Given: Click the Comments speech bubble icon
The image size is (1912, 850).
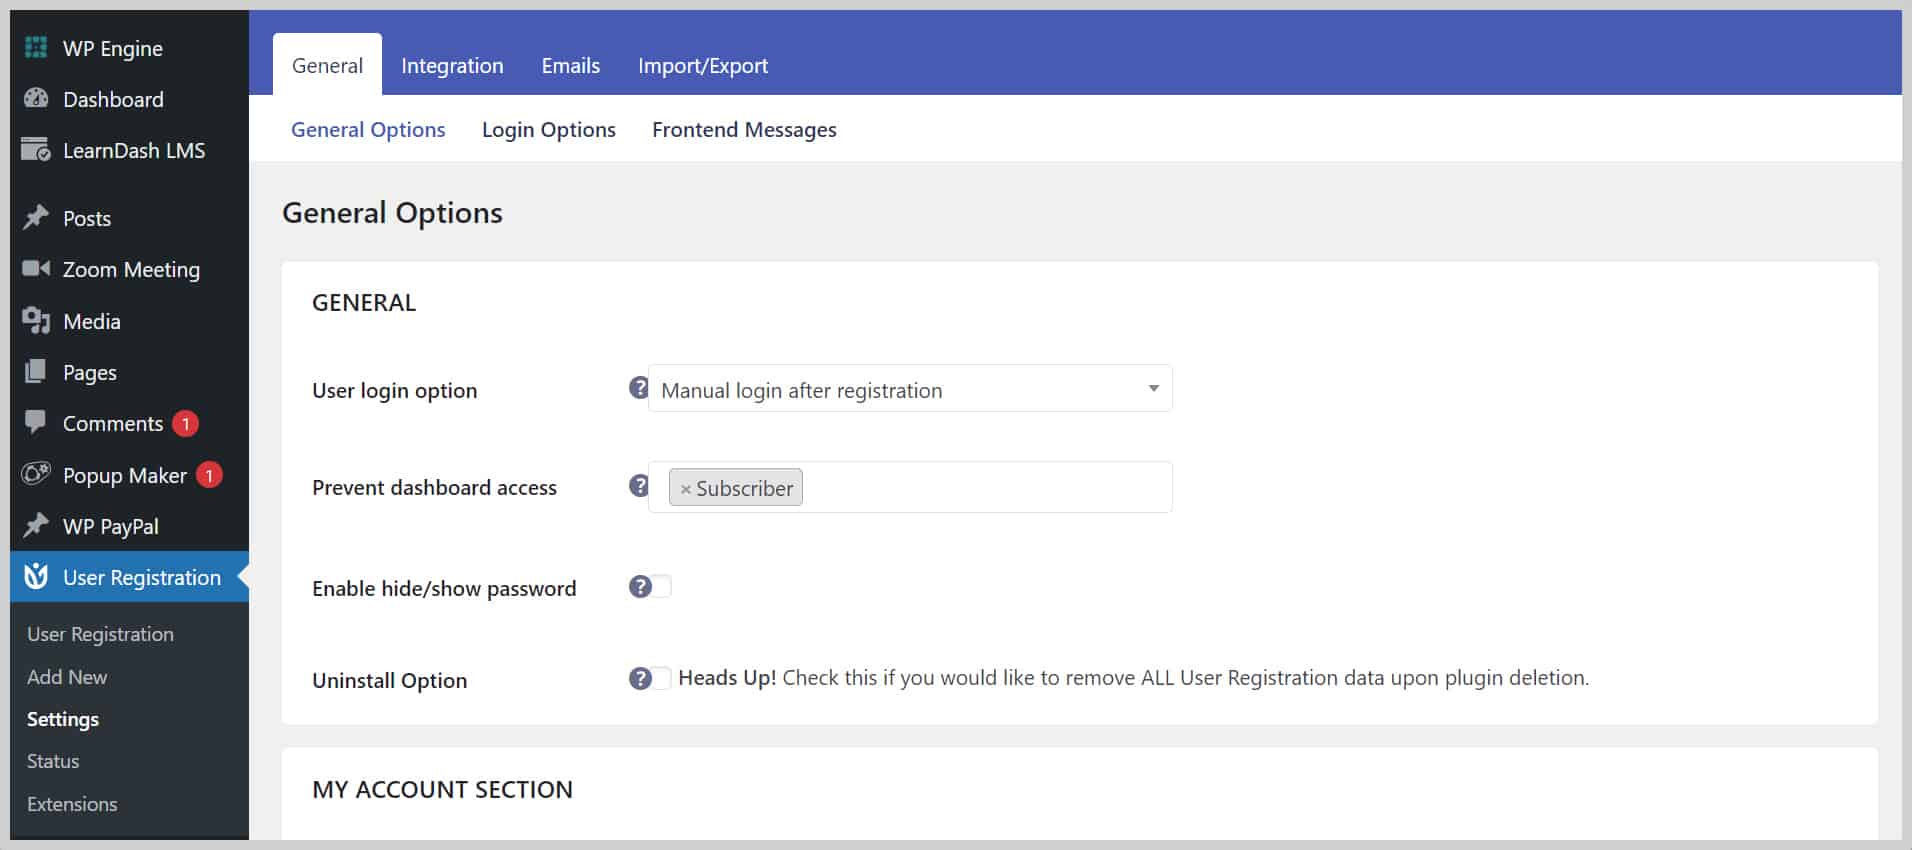Looking at the screenshot, I should pyautogui.click(x=36, y=422).
